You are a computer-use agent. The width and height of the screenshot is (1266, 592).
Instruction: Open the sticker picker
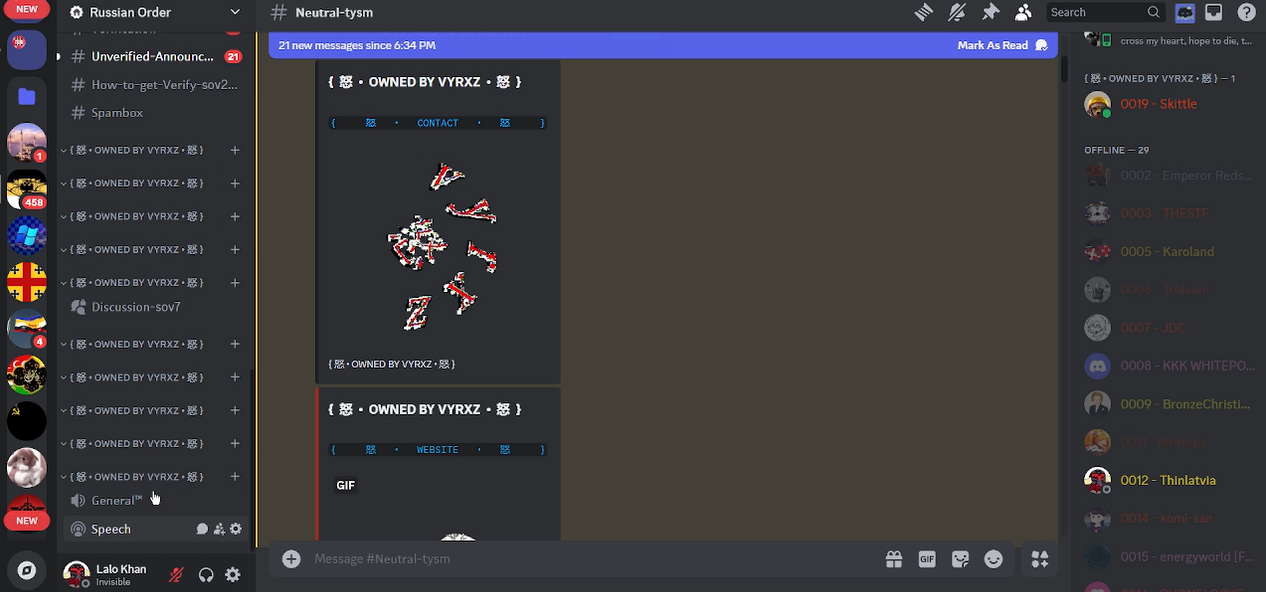click(x=960, y=559)
